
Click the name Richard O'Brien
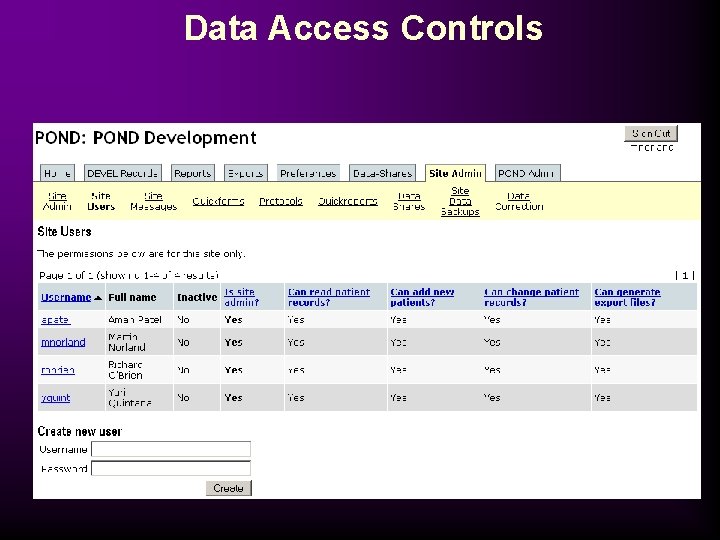pyautogui.click(x=125, y=370)
